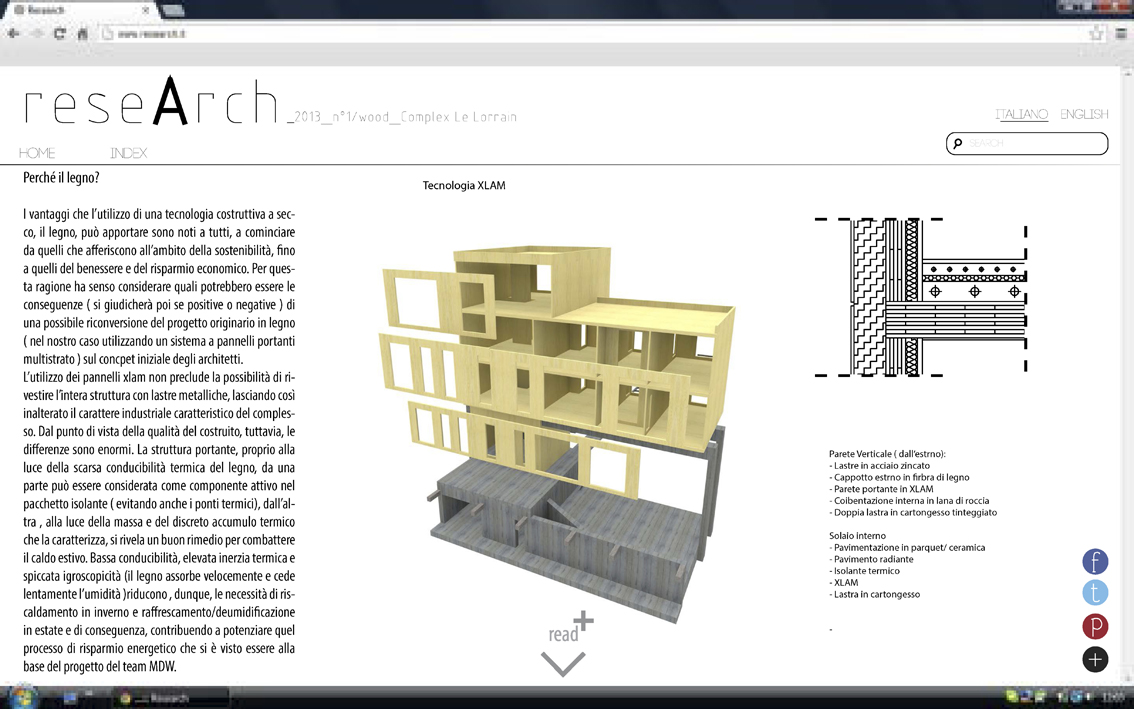The height and width of the screenshot is (709, 1134).
Task: Click the "read +" expander
Action: click(570, 629)
